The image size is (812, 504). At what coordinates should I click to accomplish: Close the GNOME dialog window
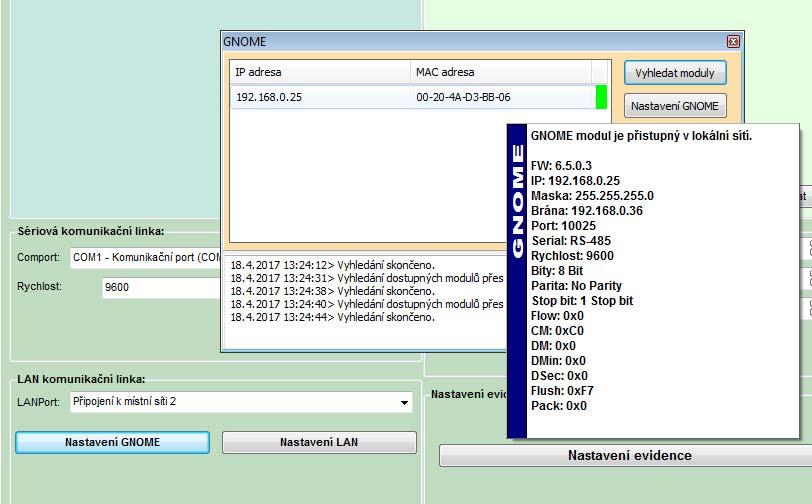pos(733,41)
